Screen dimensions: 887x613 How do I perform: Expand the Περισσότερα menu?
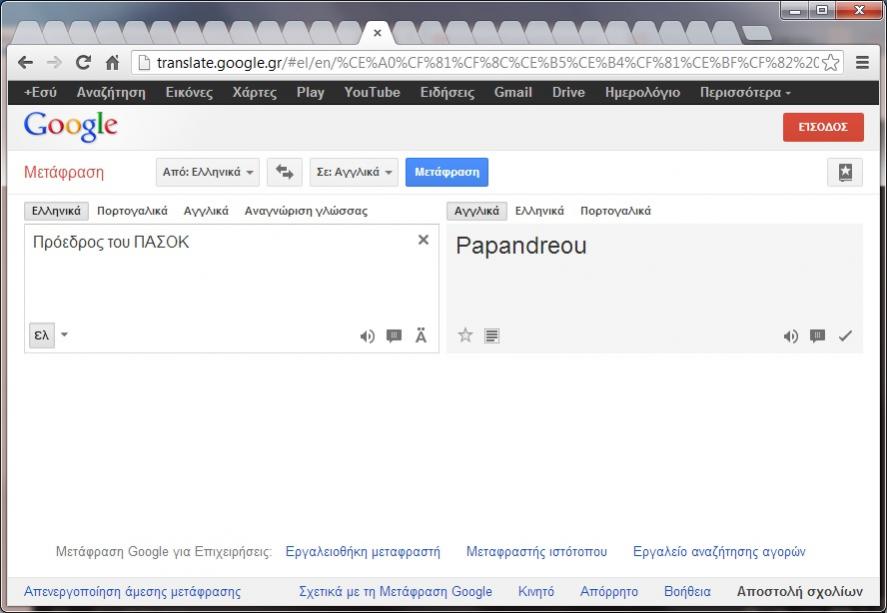745,92
